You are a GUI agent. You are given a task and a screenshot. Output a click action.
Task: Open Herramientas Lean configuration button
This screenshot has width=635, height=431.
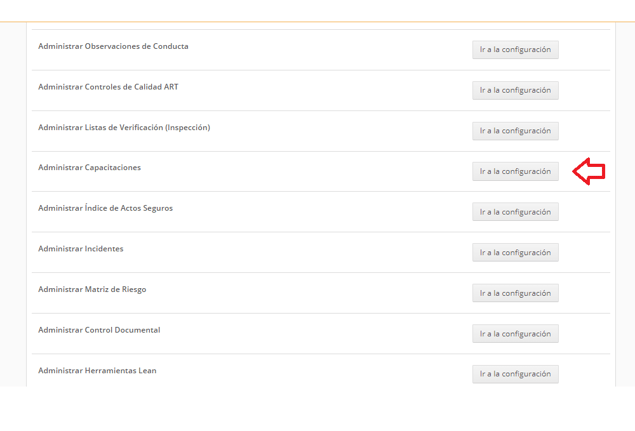coord(515,374)
